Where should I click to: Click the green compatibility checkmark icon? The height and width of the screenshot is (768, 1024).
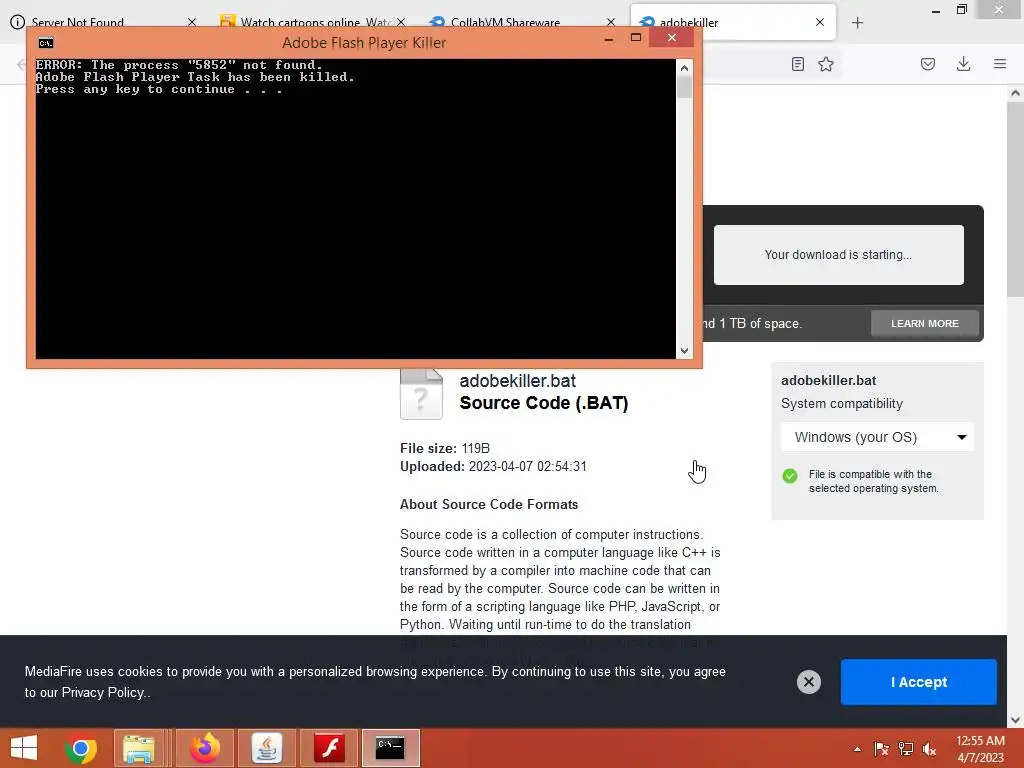(x=790, y=475)
